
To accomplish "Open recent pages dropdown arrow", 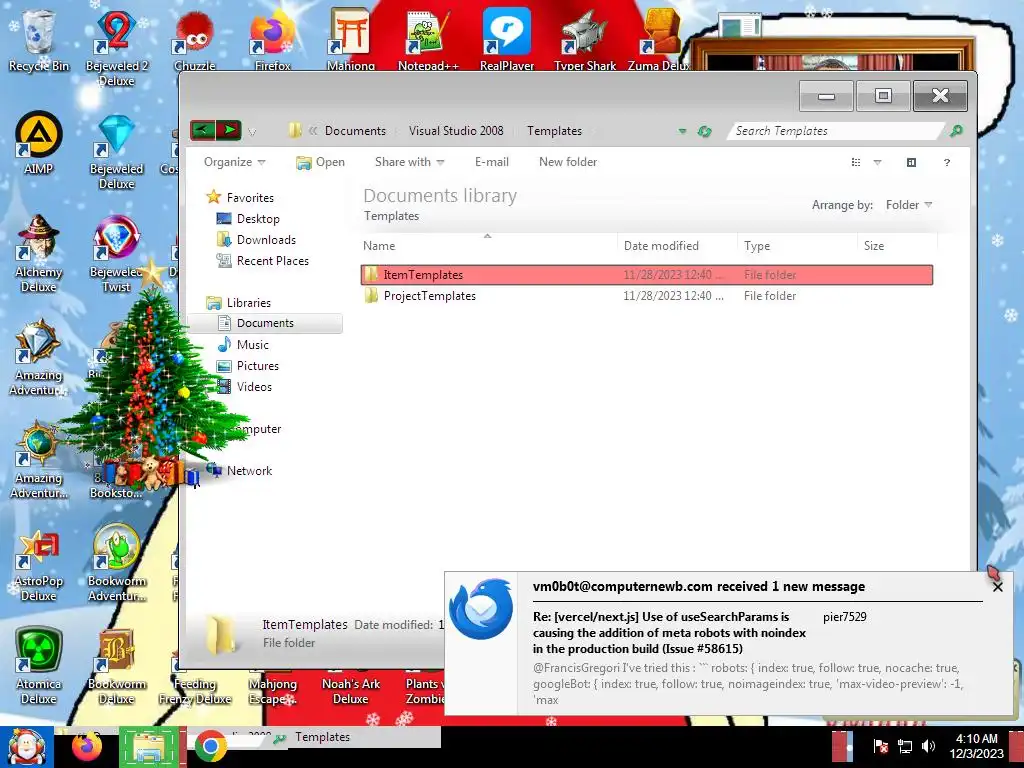I will [x=252, y=132].
